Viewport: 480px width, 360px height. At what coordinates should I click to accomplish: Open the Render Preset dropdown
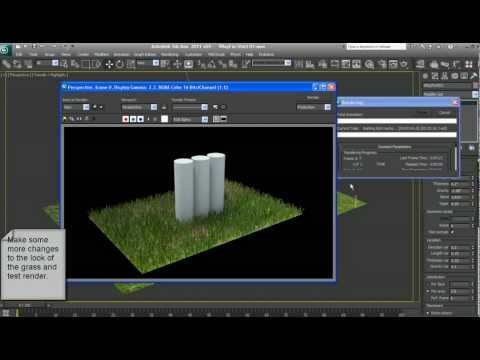click(190, 107)
